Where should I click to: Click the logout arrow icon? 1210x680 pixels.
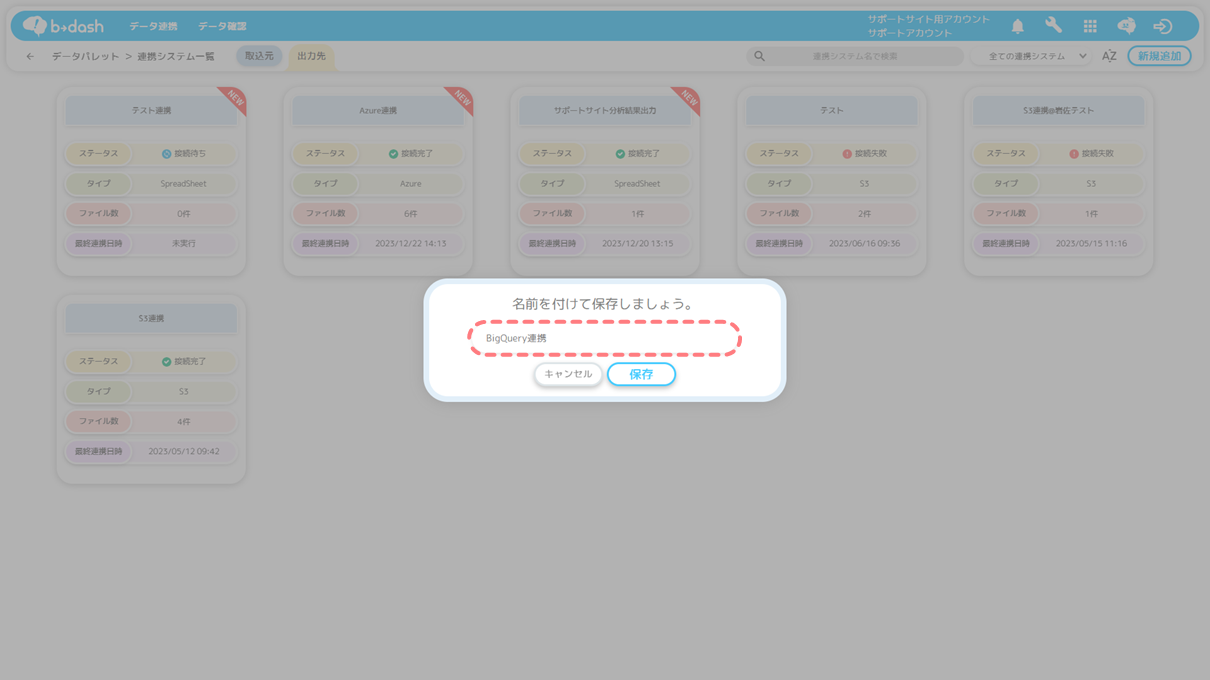(1162, 26)
